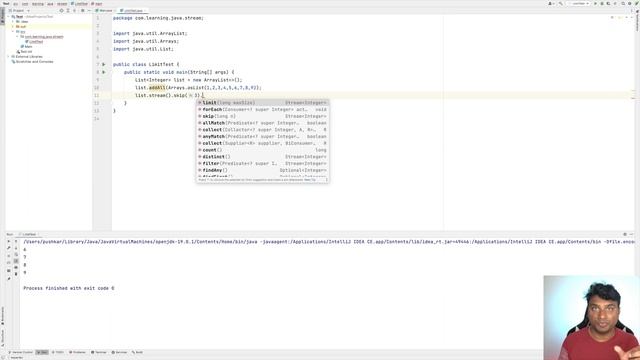Open Build tool window
Image resolution: width=640 pixels, height=360 pixels.
pyautogui.click(x=137, y=352)
